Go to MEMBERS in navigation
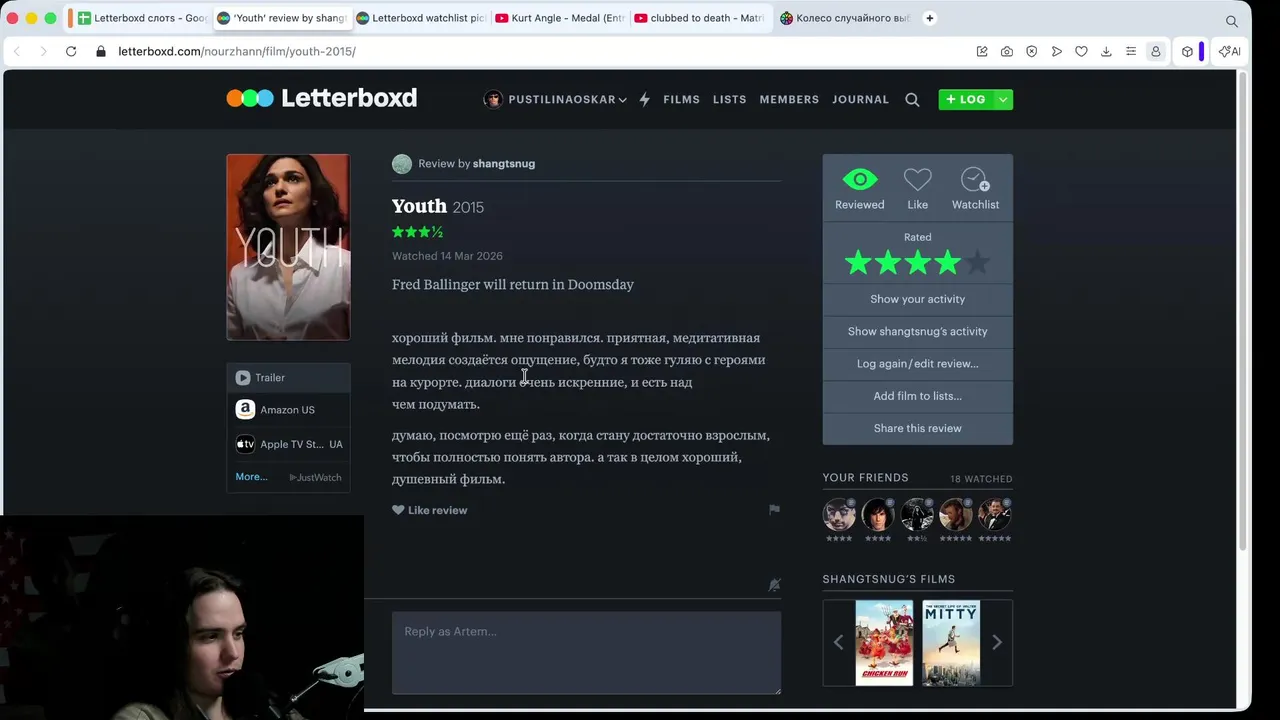Image resolution: width=1280 pixels, height=720 pixels. click(x=789, y=99)
